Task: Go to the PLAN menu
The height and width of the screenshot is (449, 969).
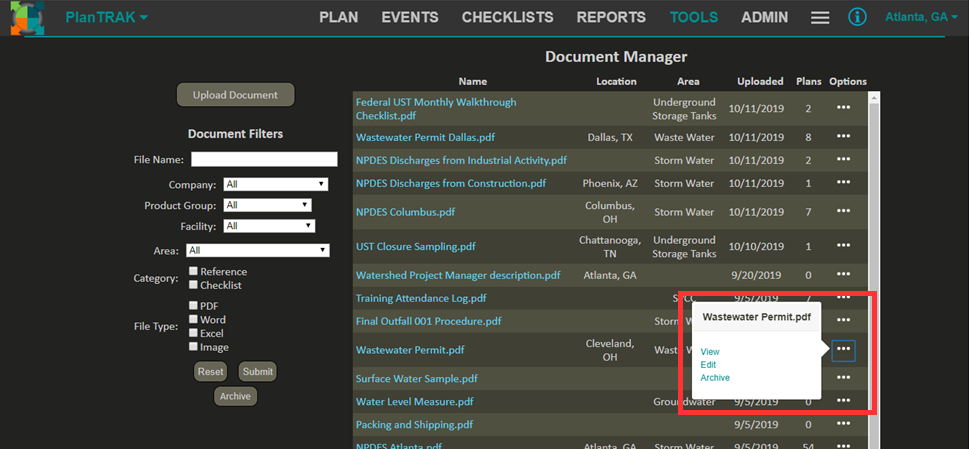Action: point(339,17)
